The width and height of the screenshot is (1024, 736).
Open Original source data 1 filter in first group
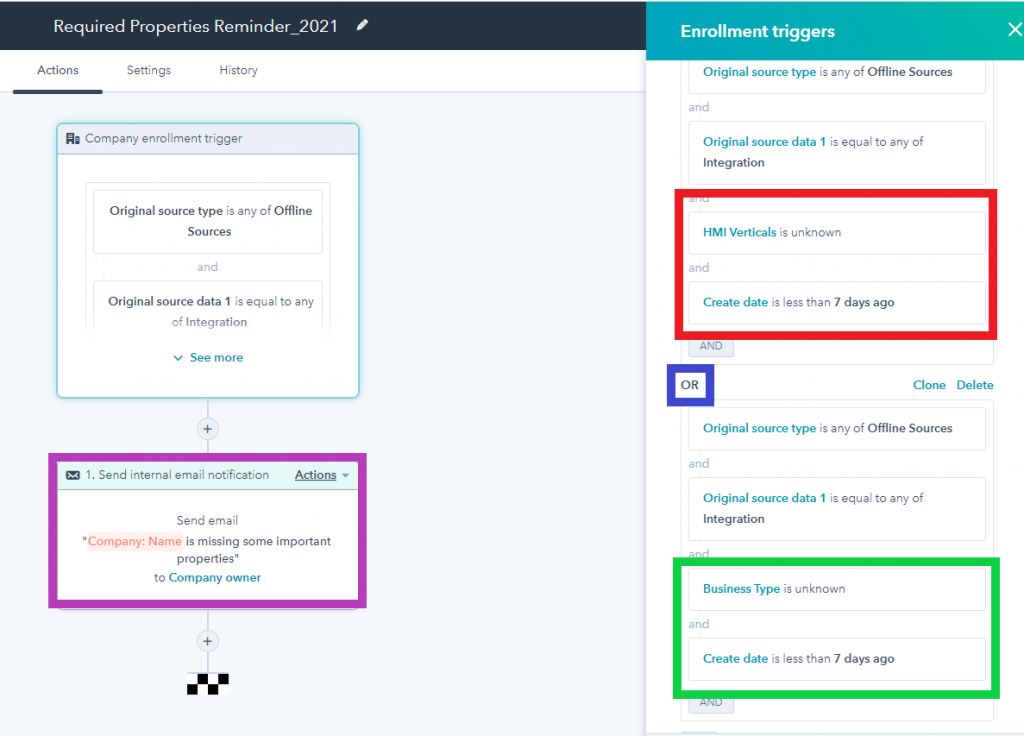[x=837, y=152]
